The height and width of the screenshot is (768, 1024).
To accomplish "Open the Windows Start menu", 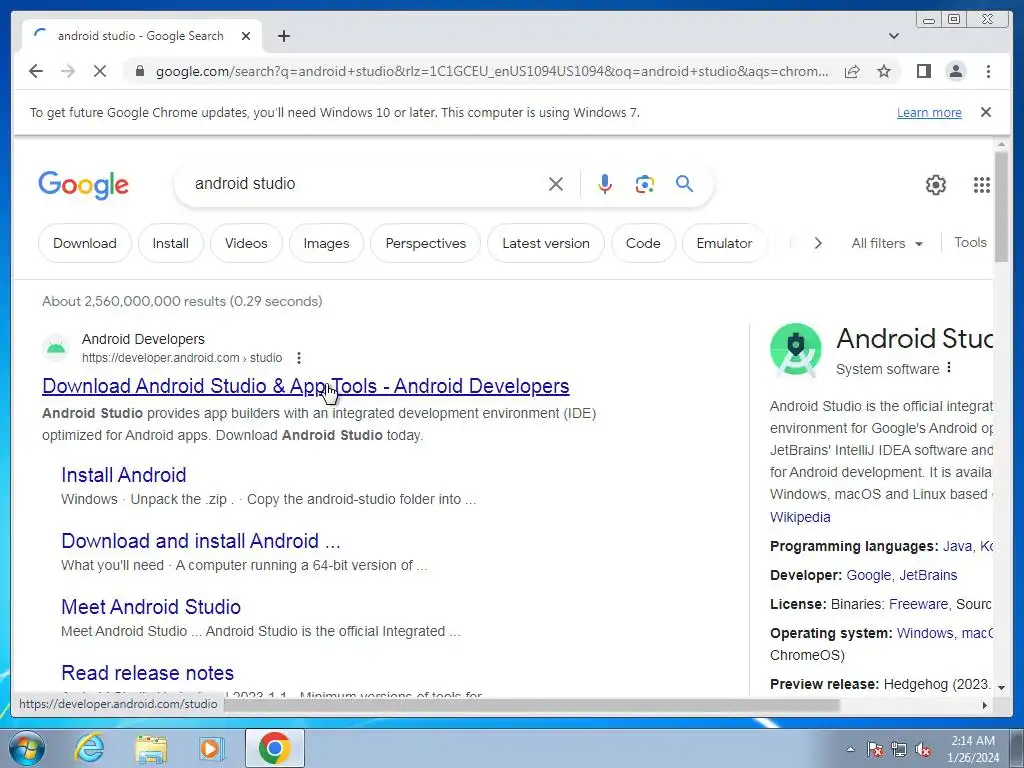I will point(27,748).
